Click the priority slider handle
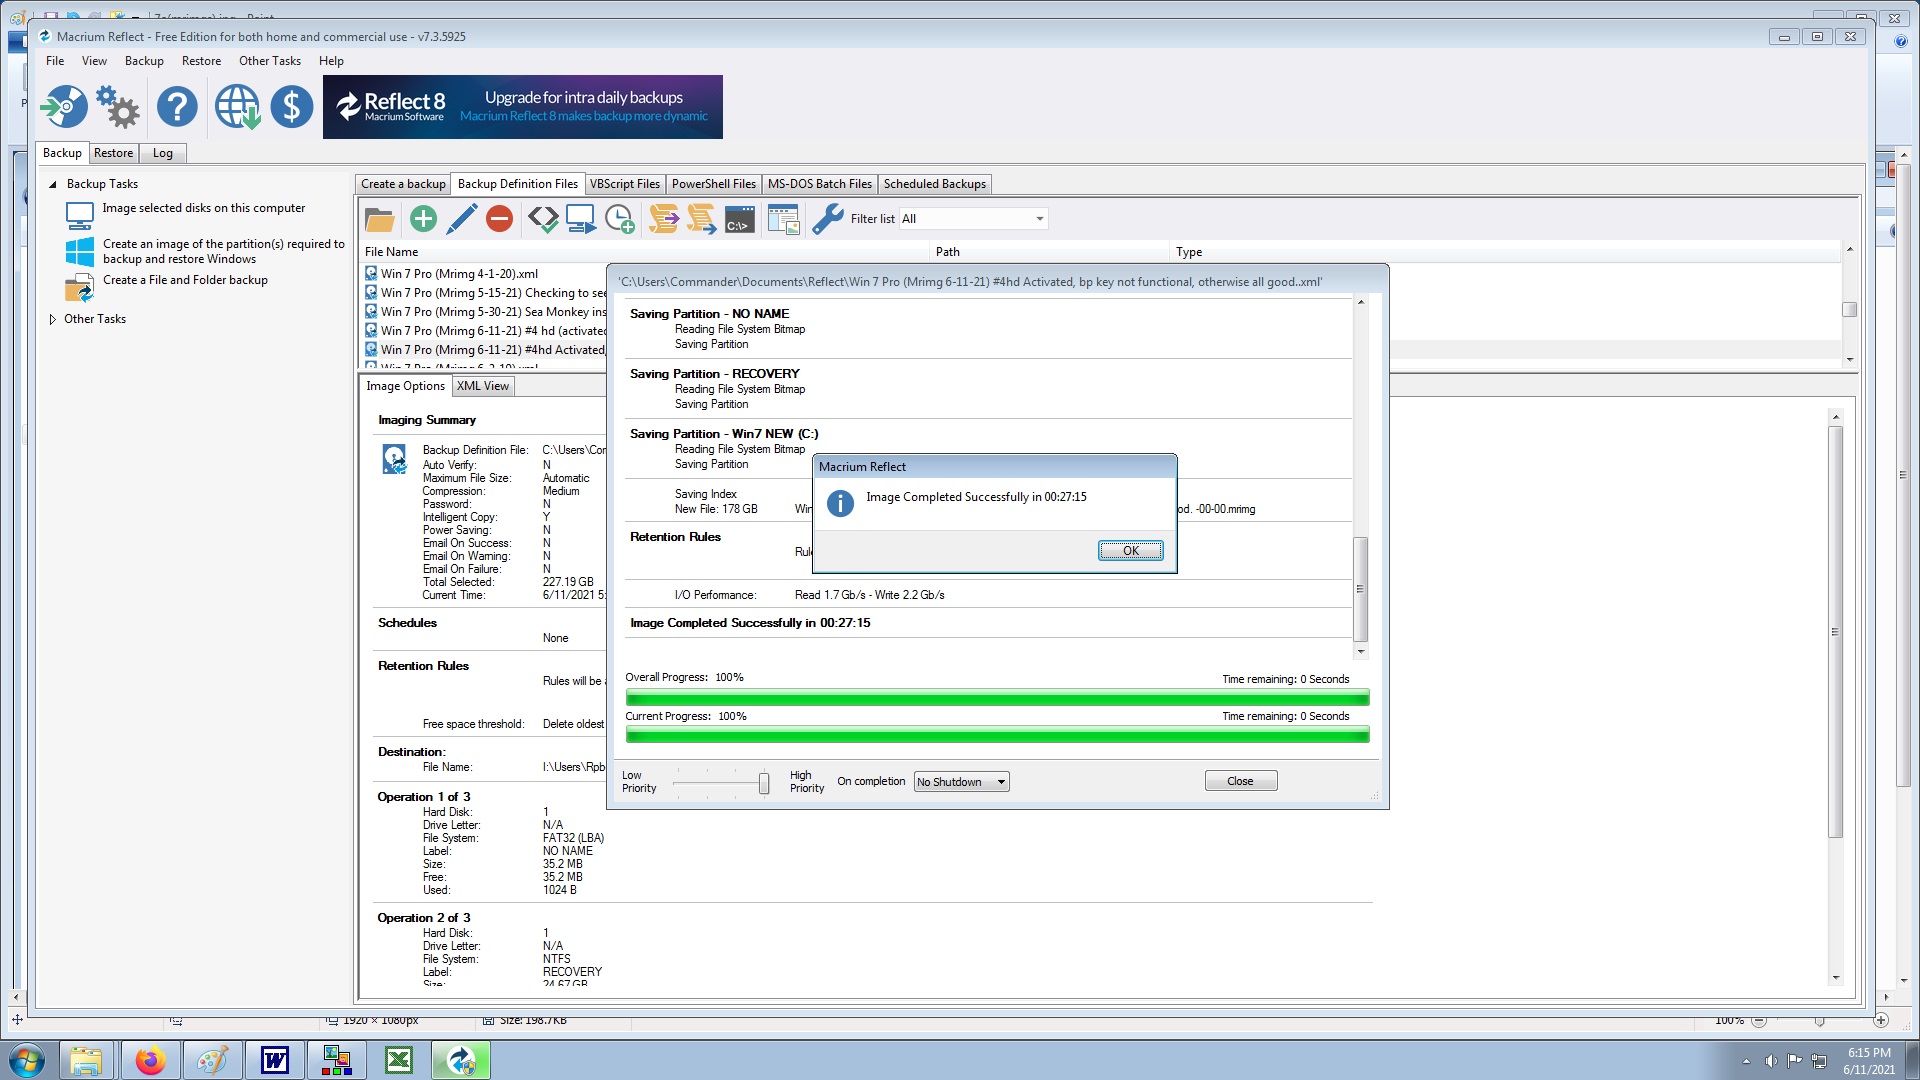Image resolution: width=1920 pixels, height=1080 pixels. (764, 783)
